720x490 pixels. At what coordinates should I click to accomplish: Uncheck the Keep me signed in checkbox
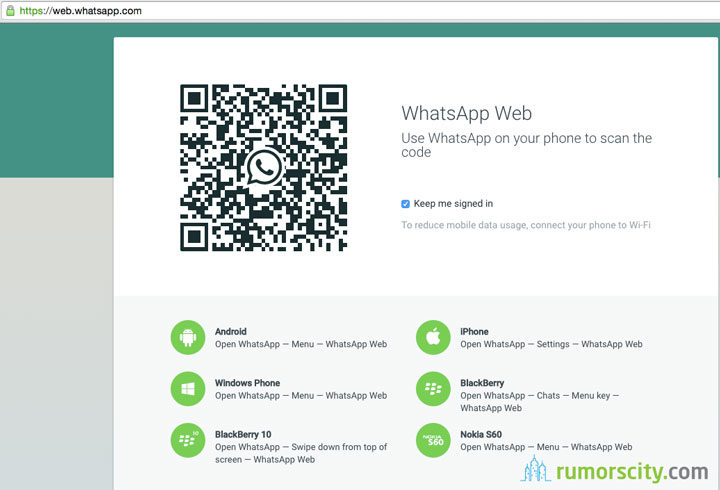pyautogui.click(x=405, y=204)
